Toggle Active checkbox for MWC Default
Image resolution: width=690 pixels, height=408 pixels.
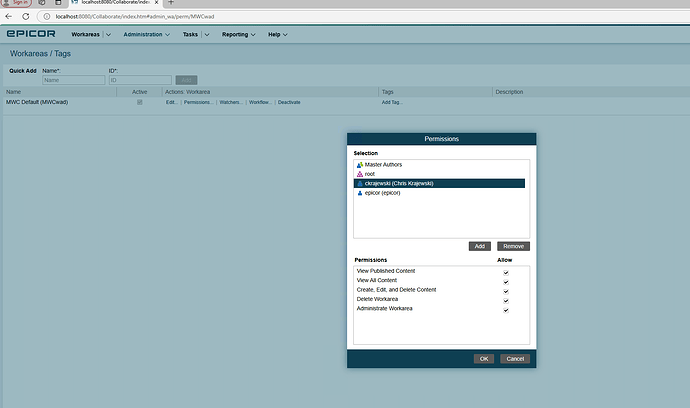139,102
